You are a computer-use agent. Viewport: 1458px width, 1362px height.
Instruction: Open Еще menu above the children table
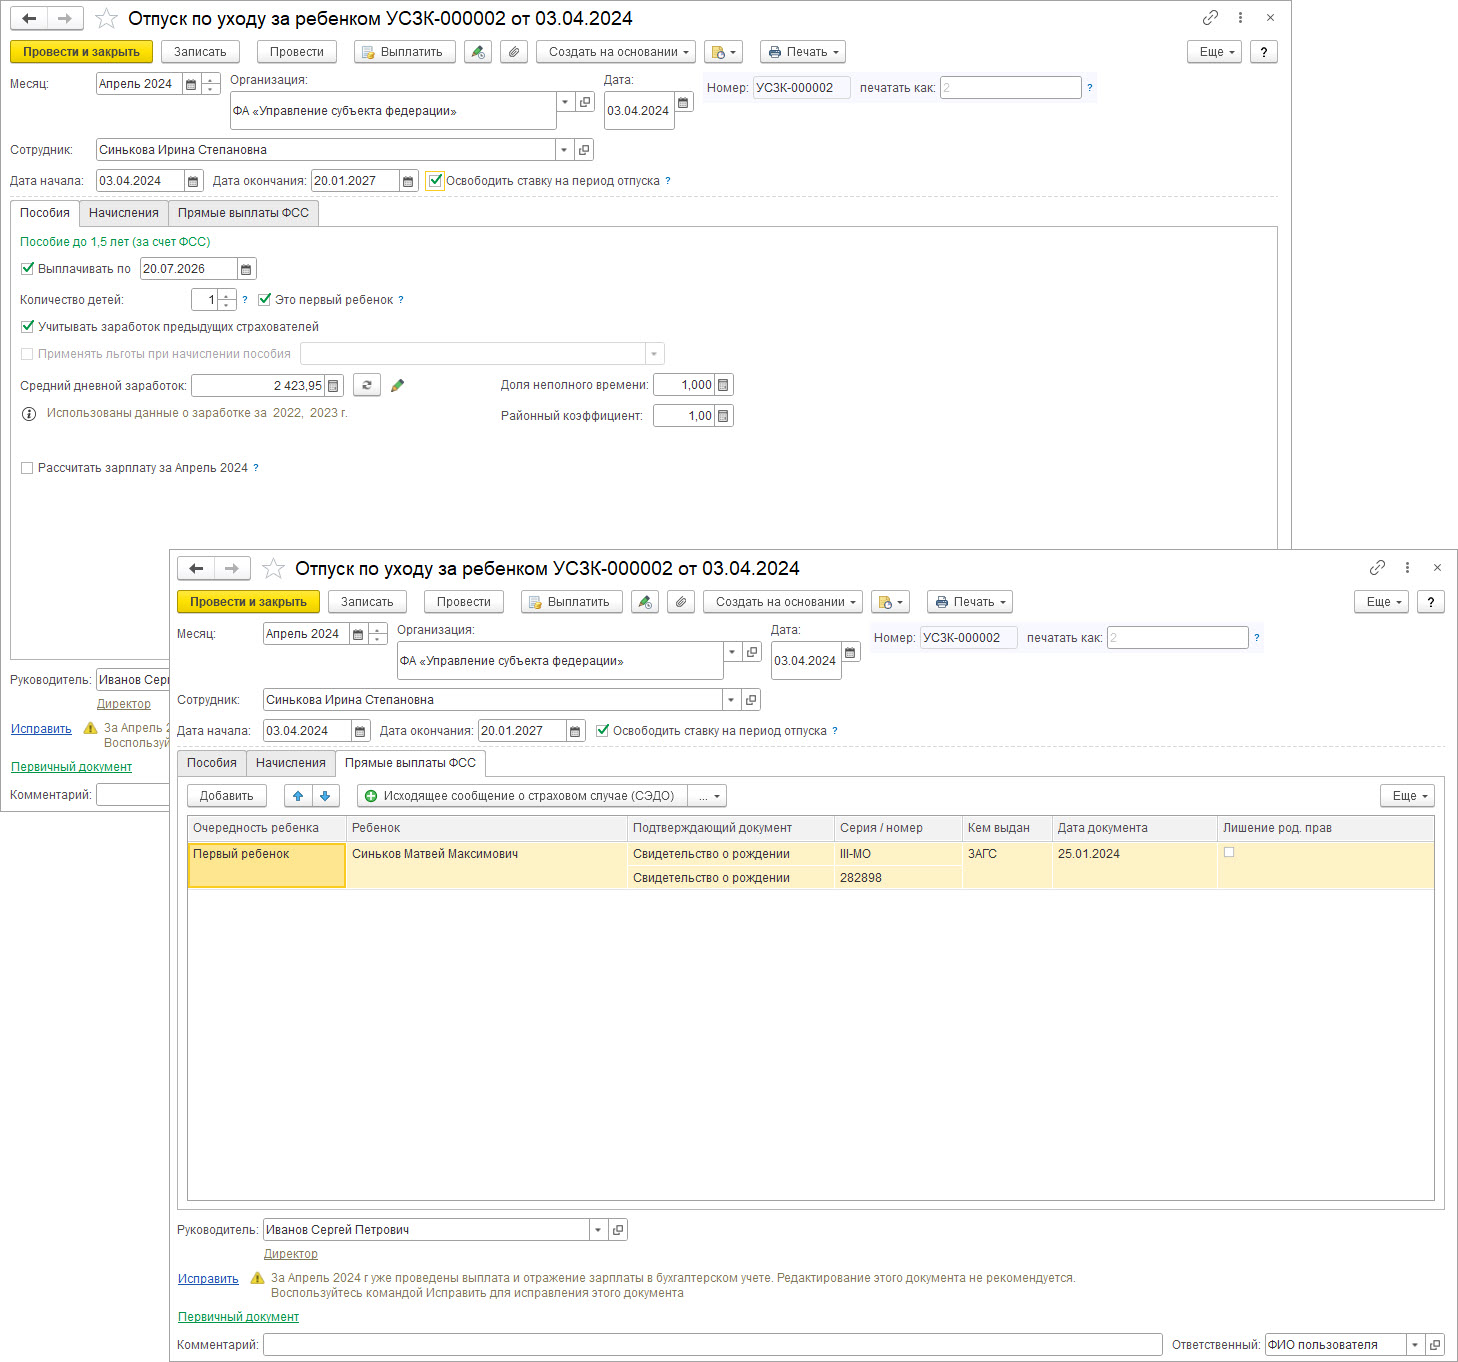point(1408,796)
